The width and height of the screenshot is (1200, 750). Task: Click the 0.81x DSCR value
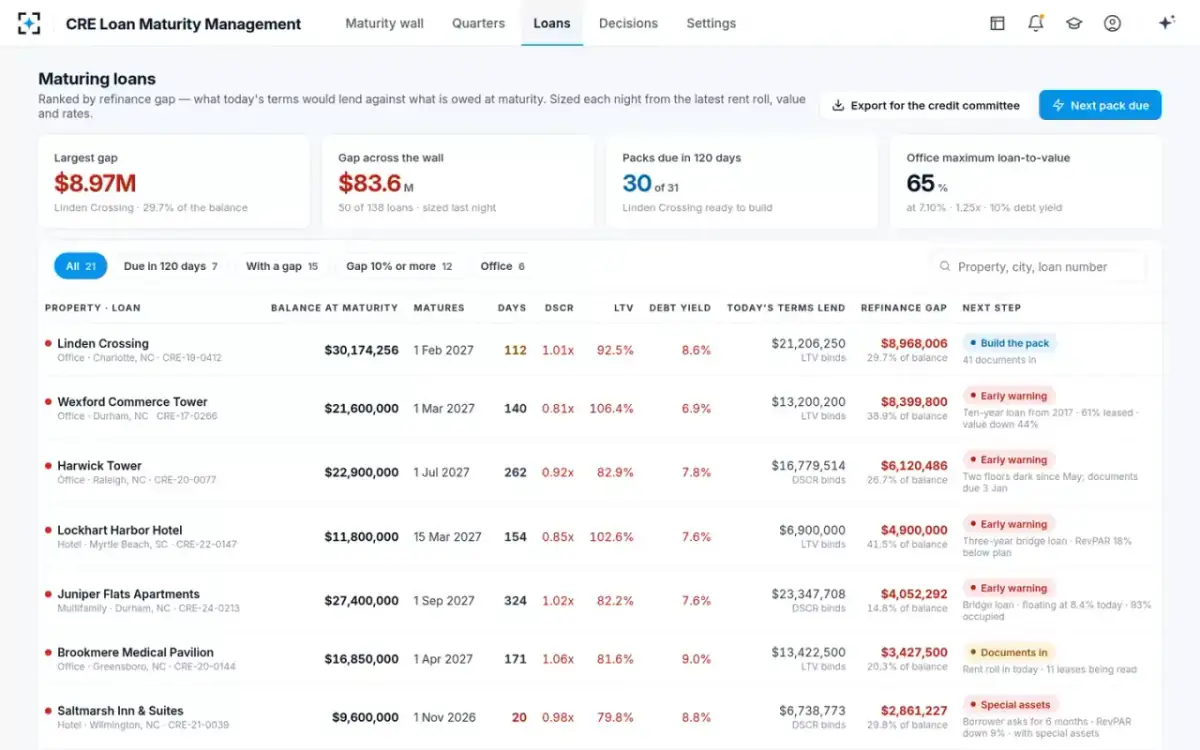tap(558, 408)
